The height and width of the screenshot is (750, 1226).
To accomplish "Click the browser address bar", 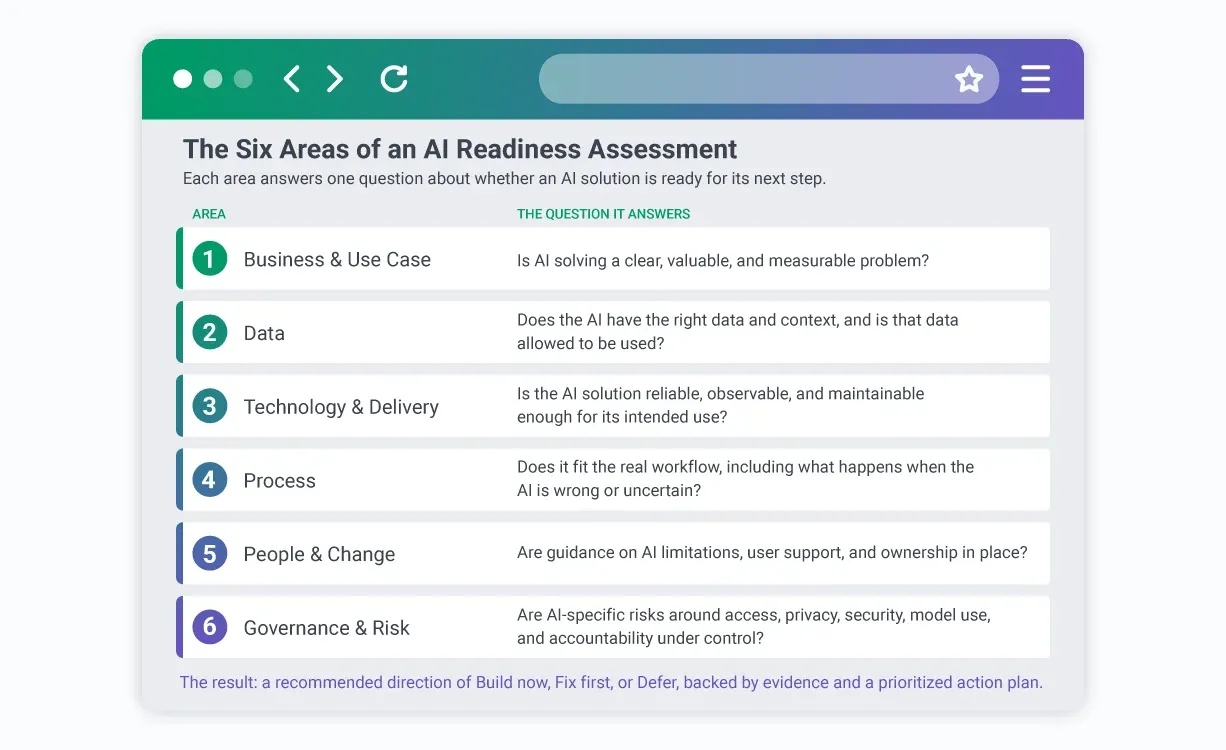I will point(769,79).
